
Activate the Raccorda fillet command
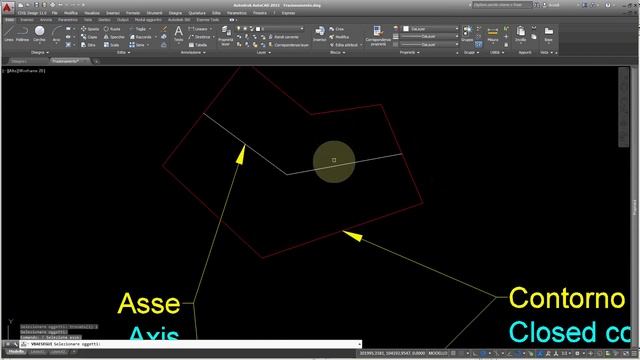point(140,37)
